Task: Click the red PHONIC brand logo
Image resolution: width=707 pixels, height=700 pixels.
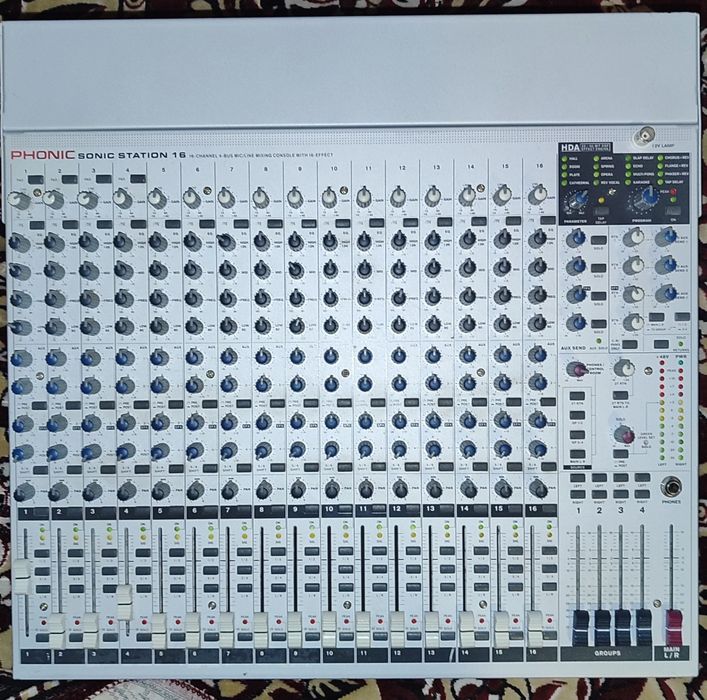Action: coord(43,155)
